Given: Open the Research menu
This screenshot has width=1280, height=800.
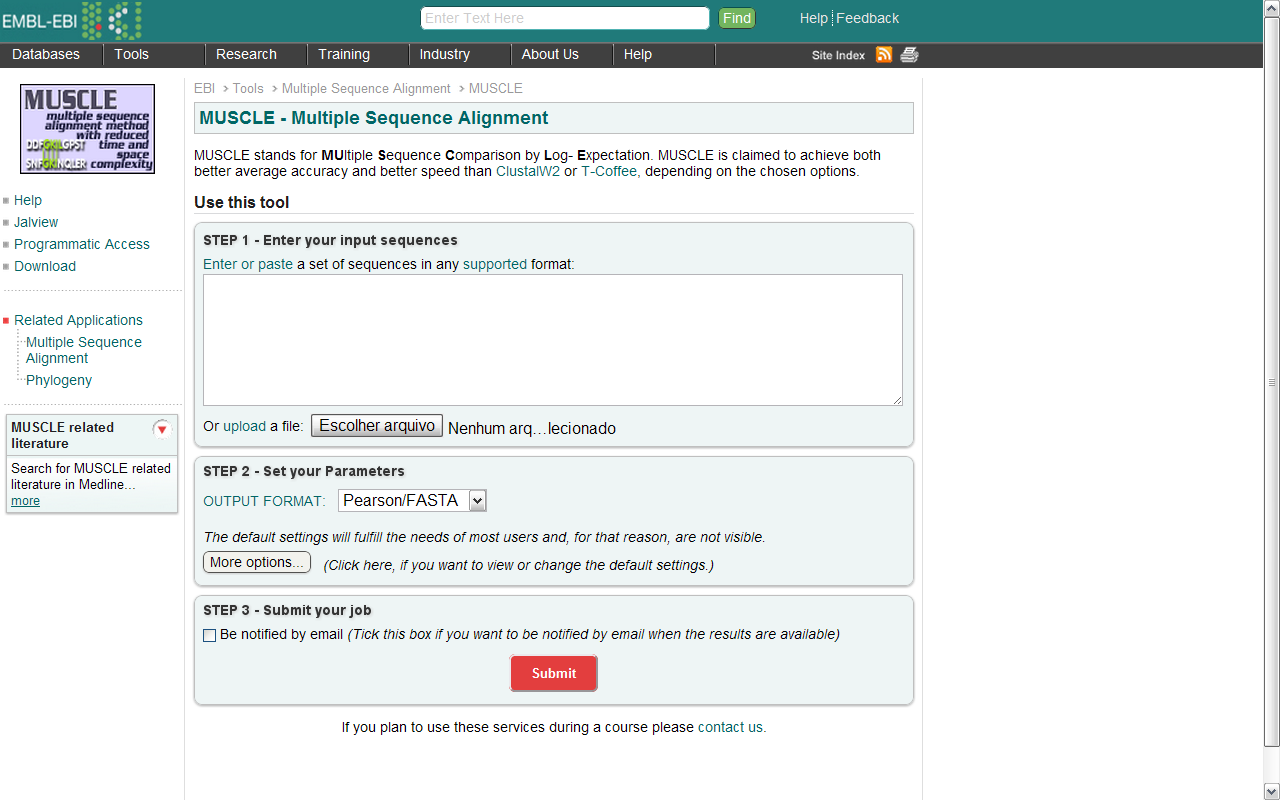Looking at the screenshot, I should point(246,54).
